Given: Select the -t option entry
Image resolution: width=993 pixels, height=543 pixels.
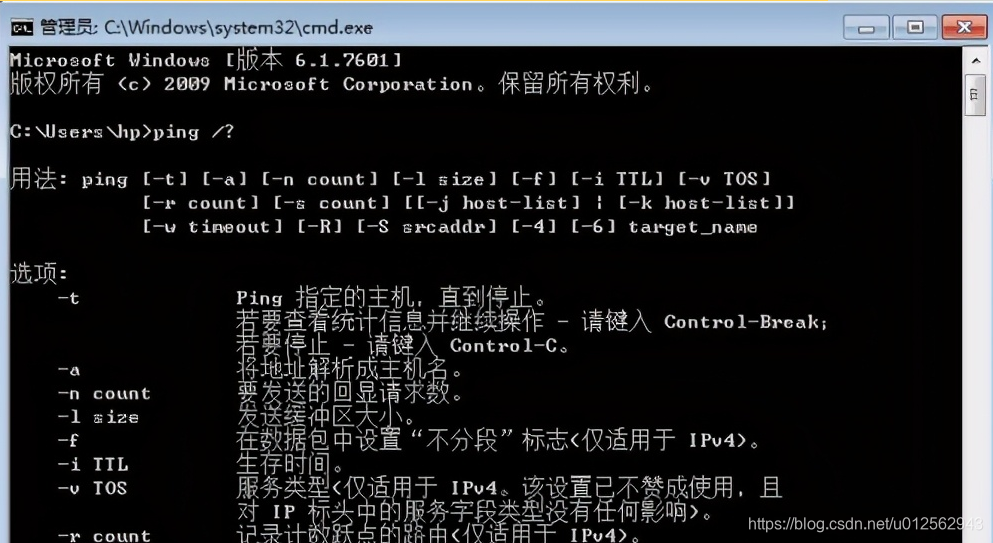Looking at the screenshot, I should (68, 298).
